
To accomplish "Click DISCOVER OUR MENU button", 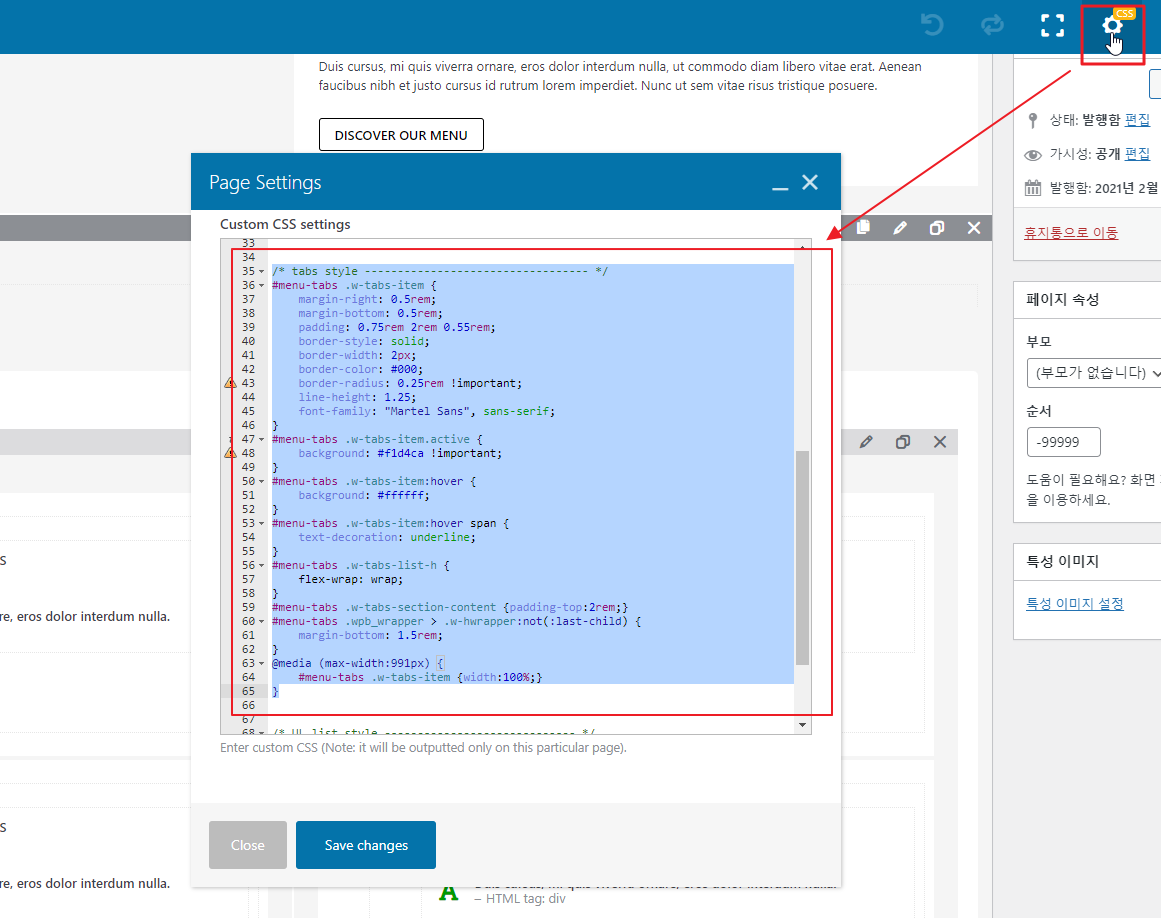I will [x=401, y=135].
